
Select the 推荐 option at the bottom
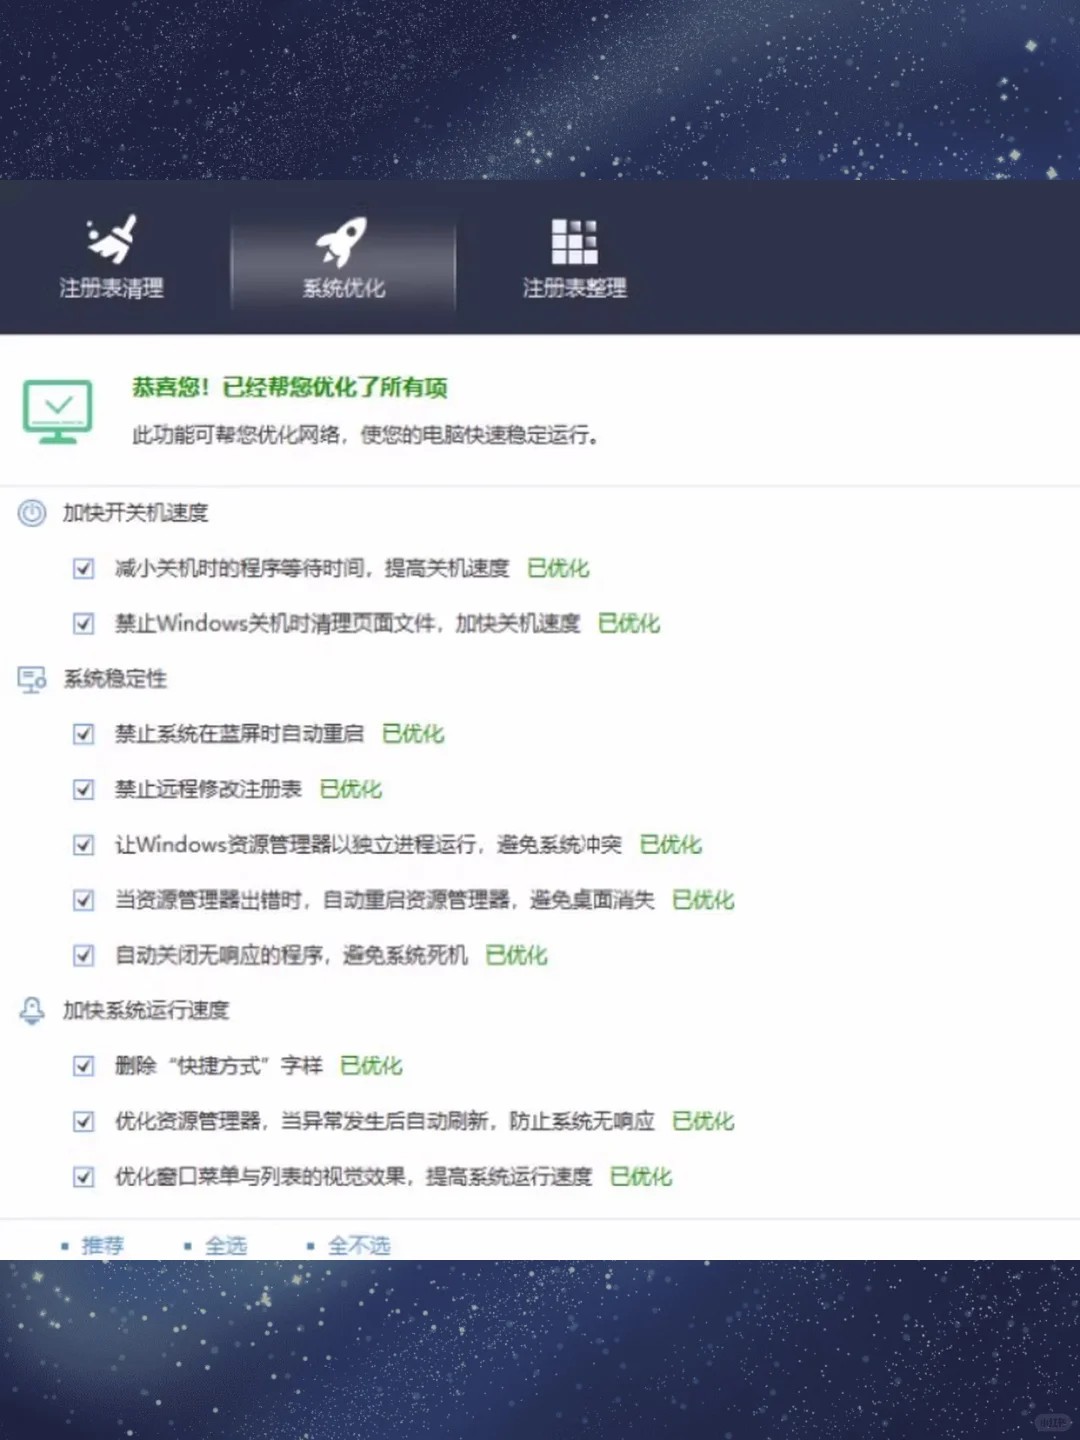coord(103,1245)
